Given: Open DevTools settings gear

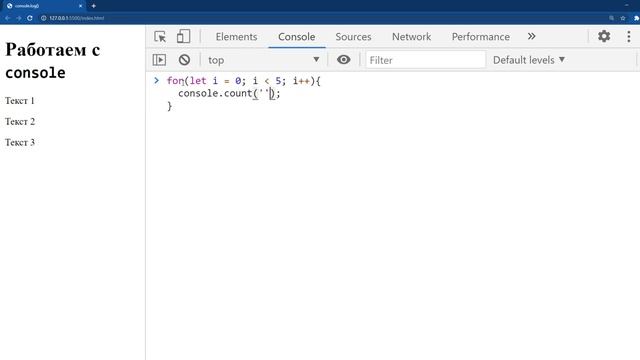Looking at the screenshot, I should coord(604,36).
